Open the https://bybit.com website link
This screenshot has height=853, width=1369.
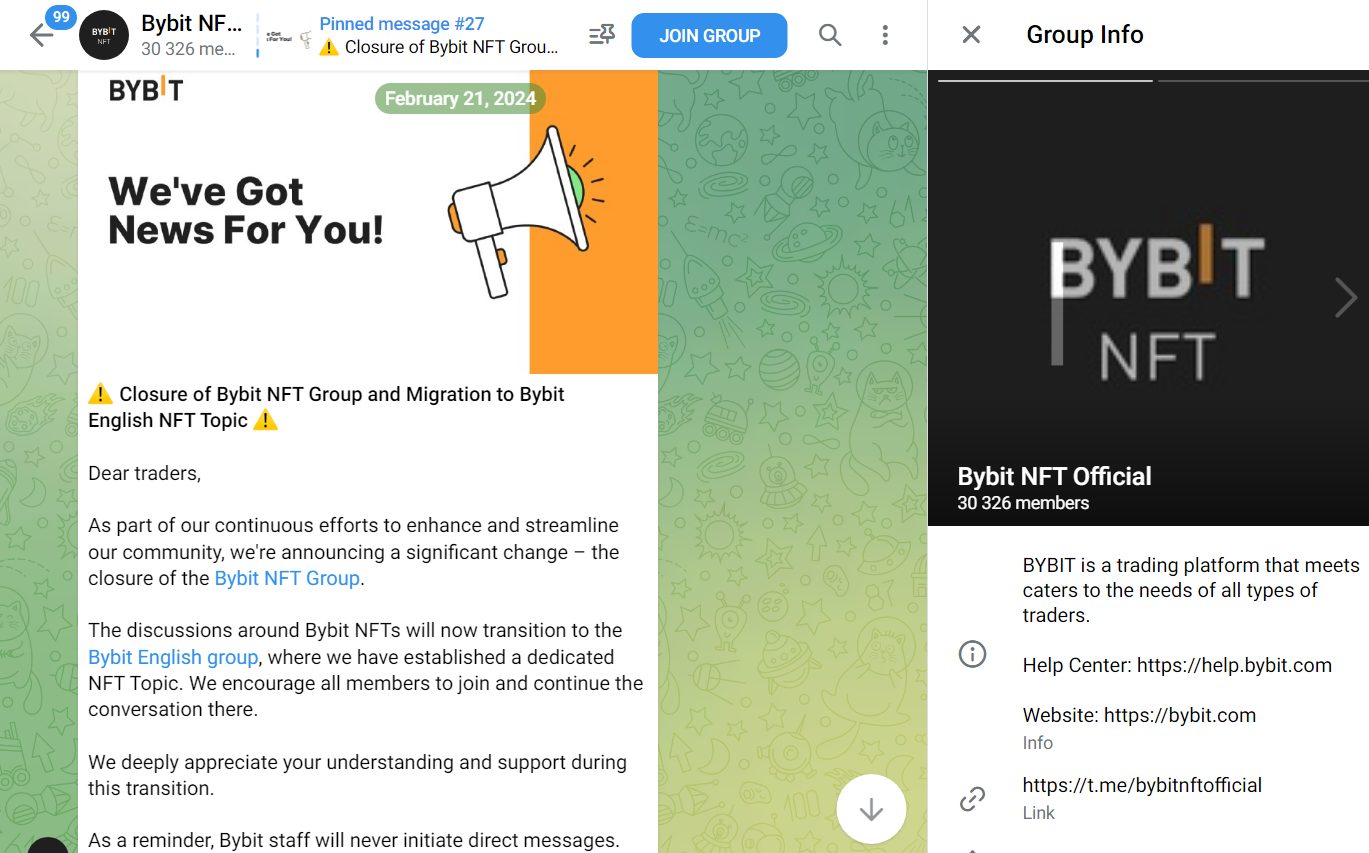coord(1180,715)
